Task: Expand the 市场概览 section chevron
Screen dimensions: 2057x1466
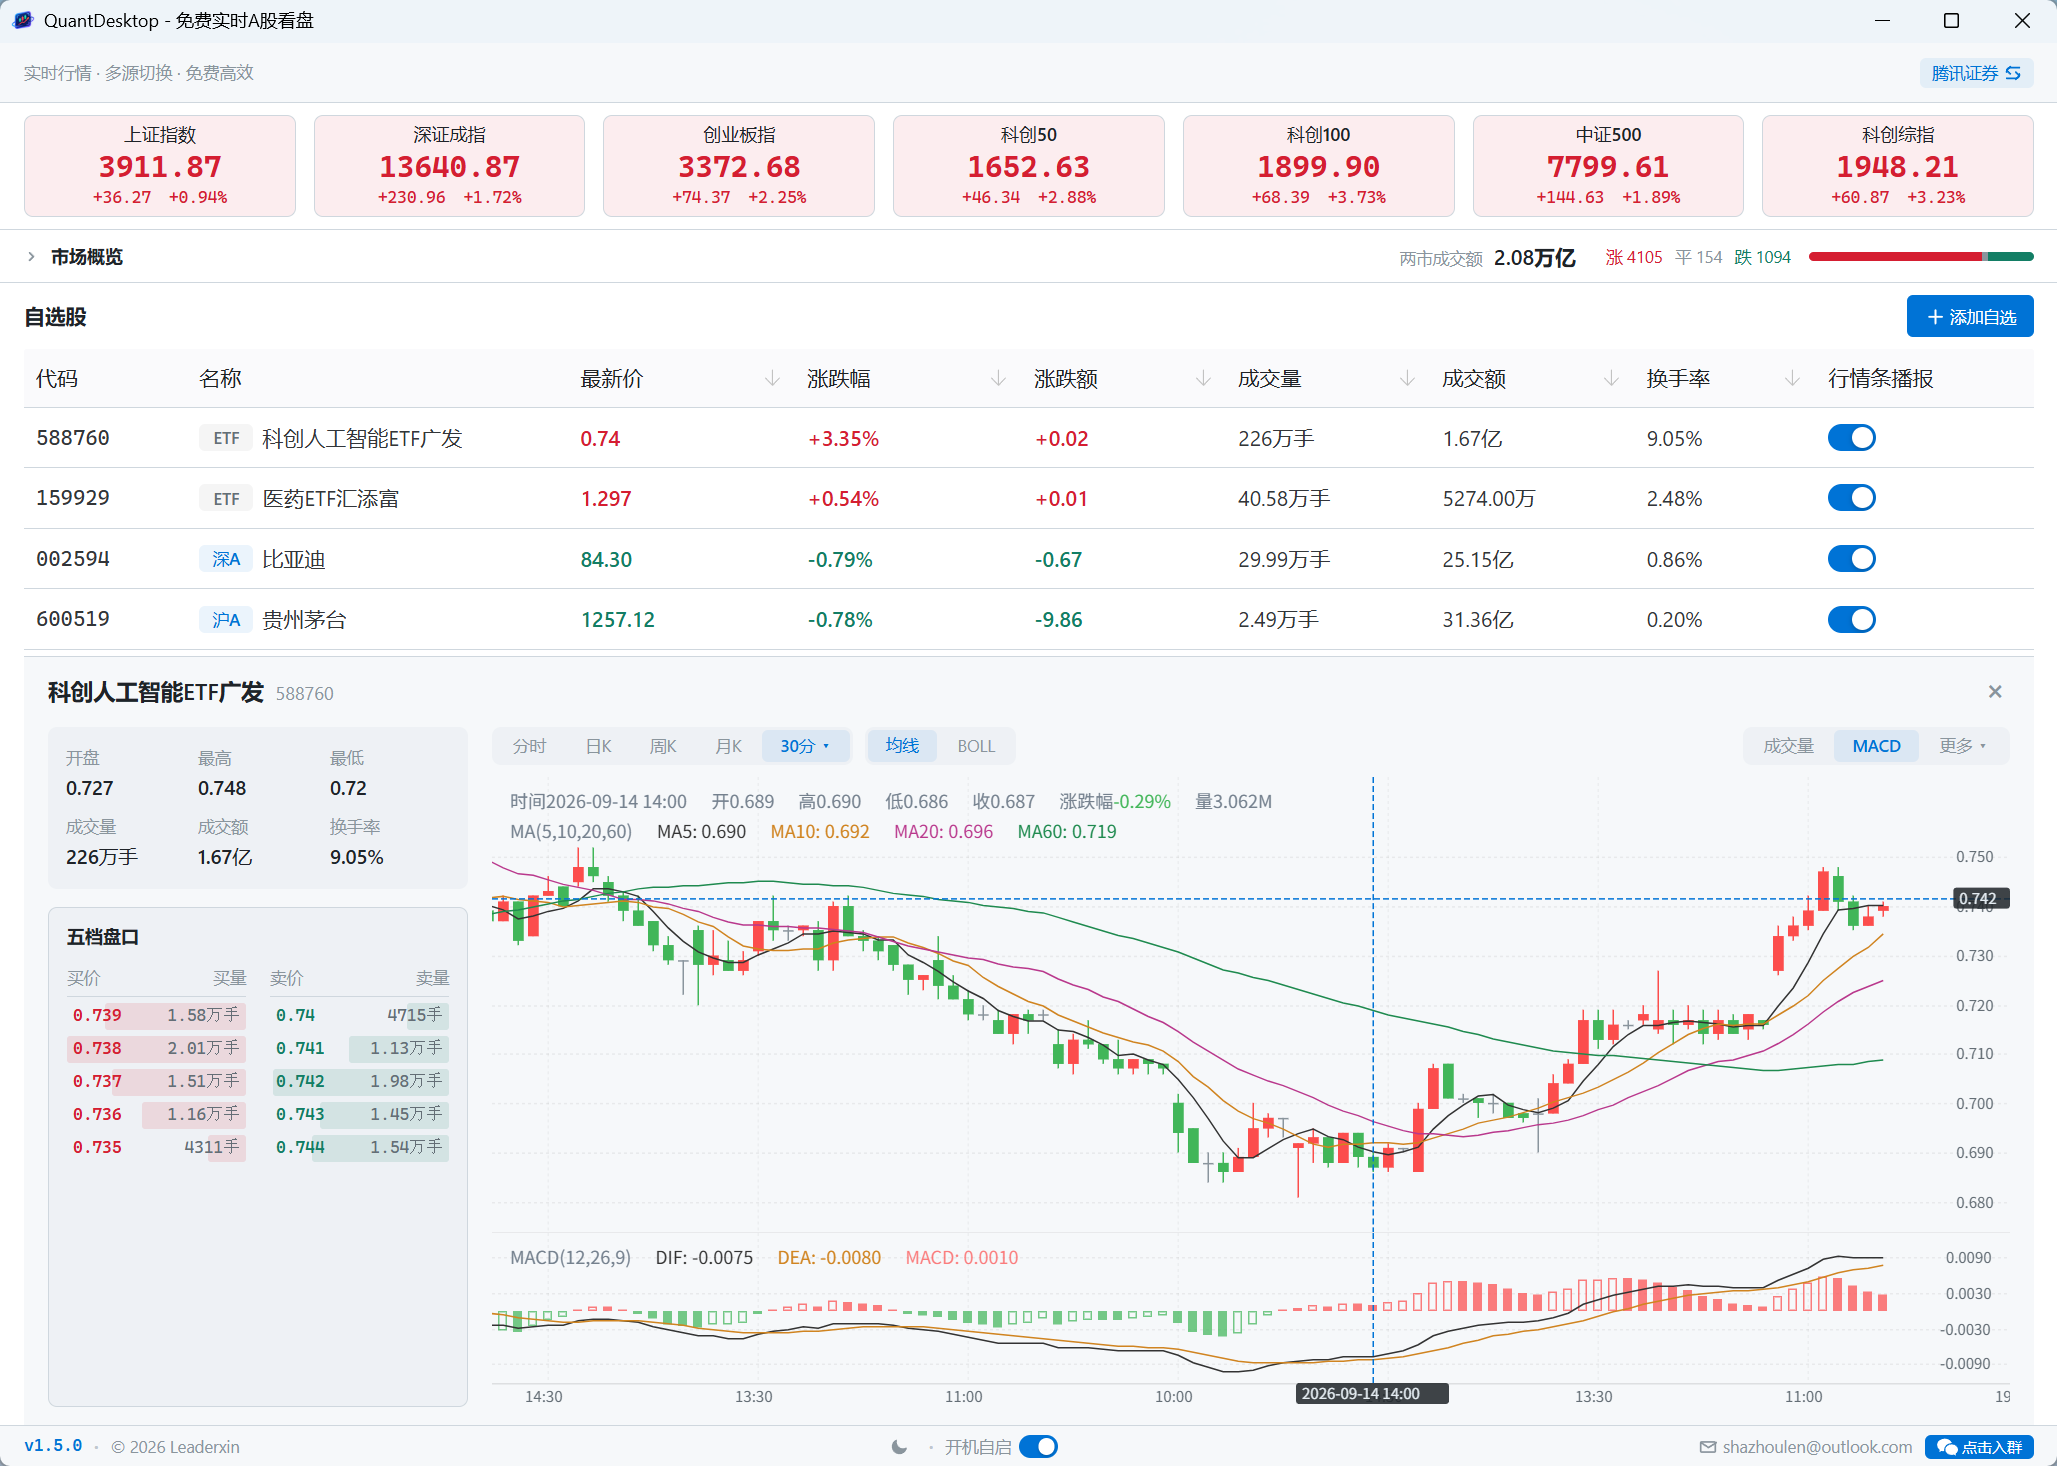Action: (x=31, y=257)
